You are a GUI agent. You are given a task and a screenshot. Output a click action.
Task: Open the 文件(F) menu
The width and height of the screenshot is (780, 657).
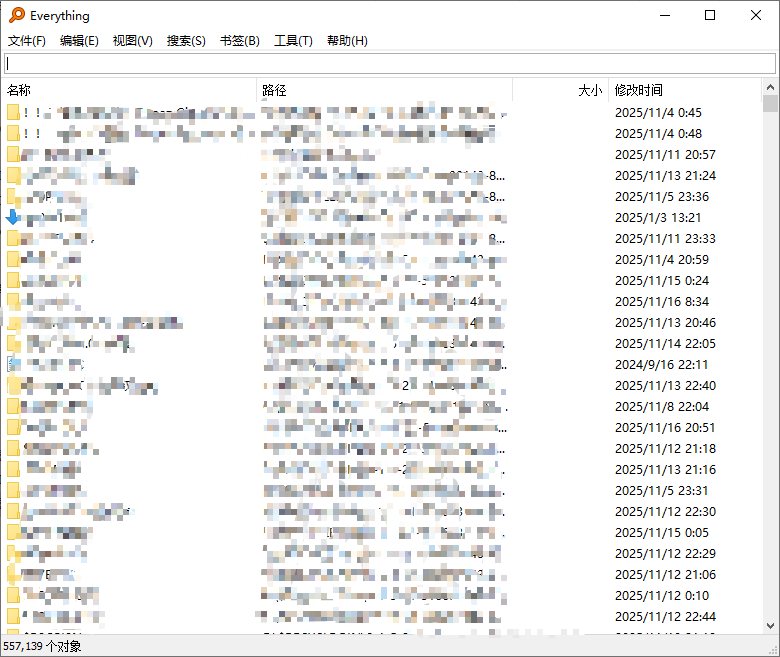tap(27, 41)
